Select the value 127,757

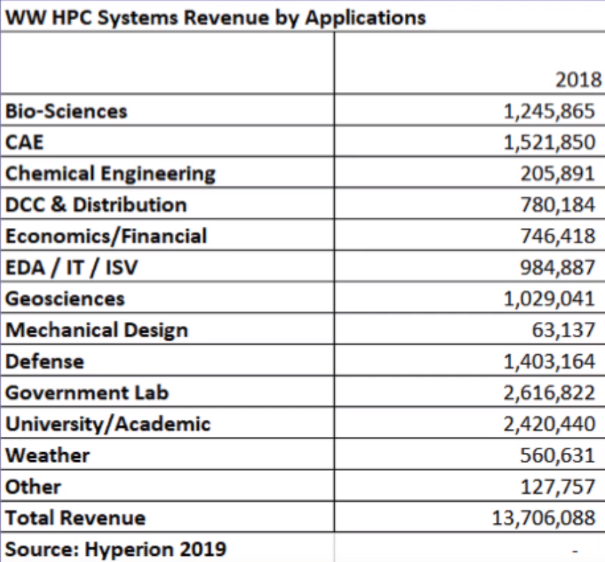558,486
